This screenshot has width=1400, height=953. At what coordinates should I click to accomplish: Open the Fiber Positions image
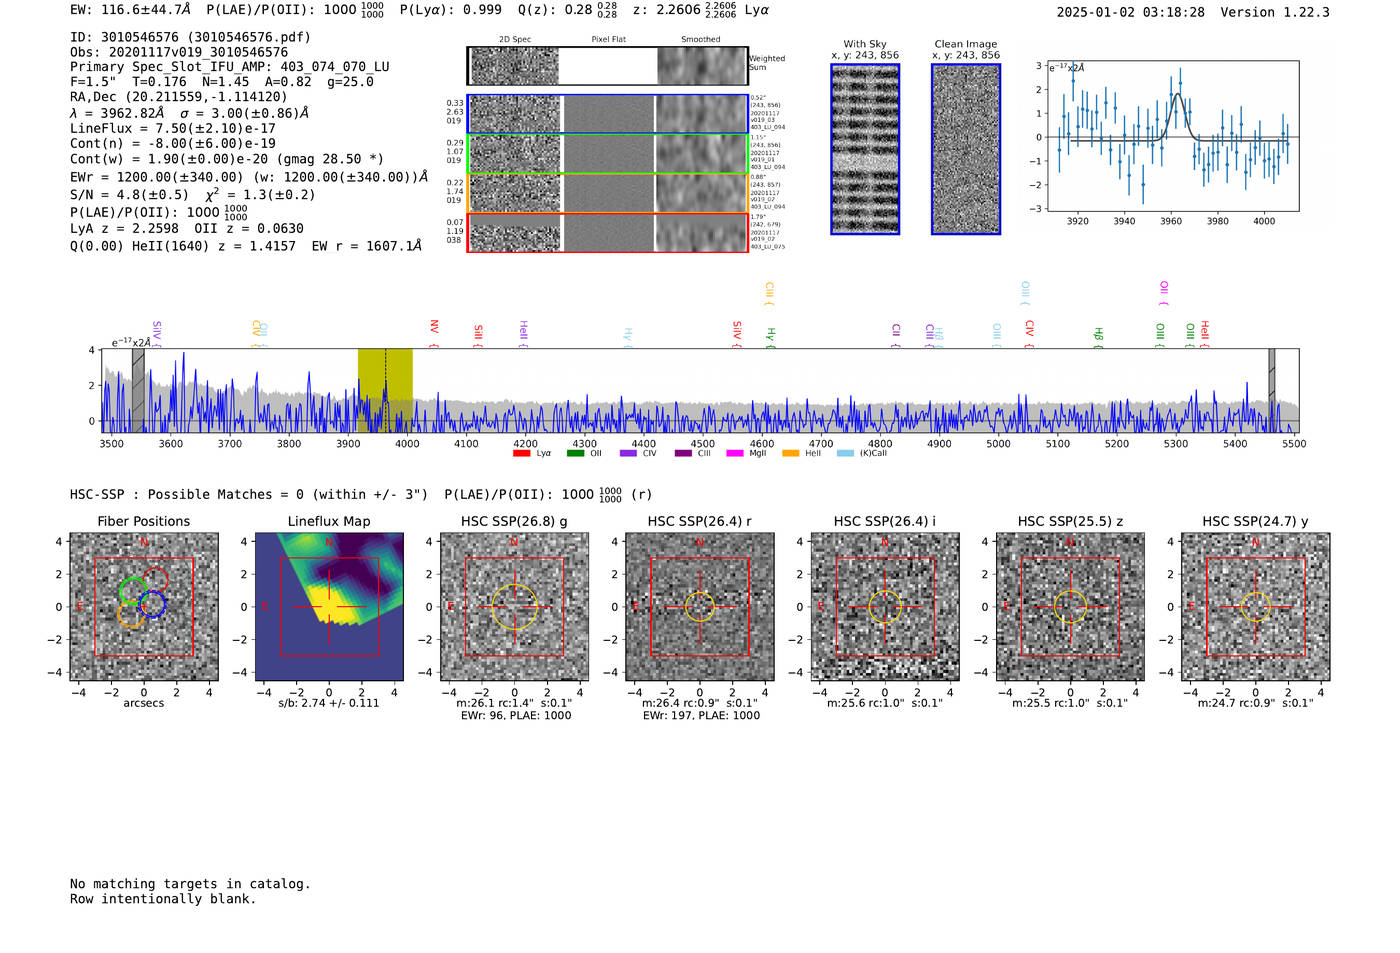click(144, 607)
